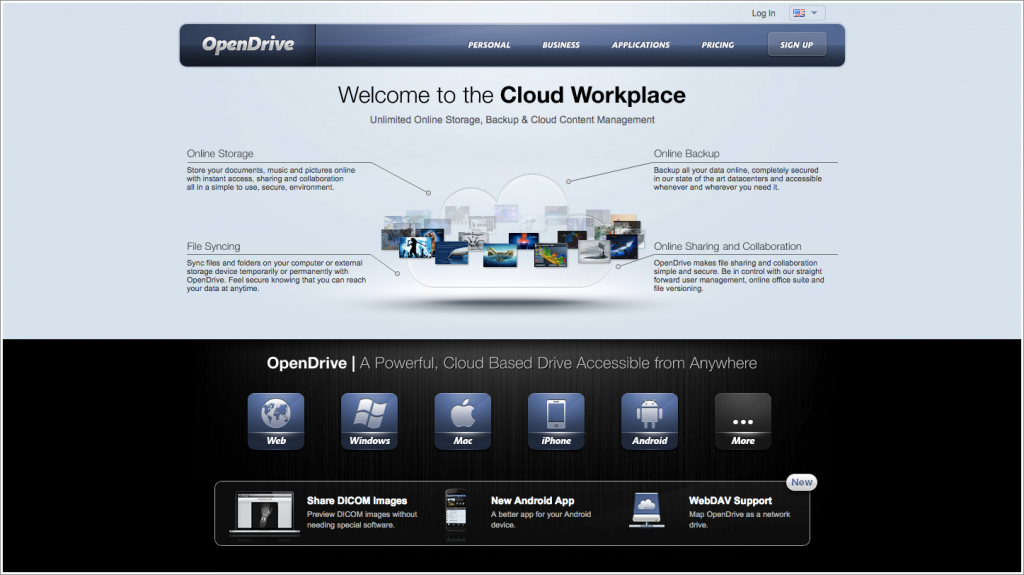Click the WebDAV cloud drive icon
This screenshot has width=1024, height=575.
click(647, 510)
